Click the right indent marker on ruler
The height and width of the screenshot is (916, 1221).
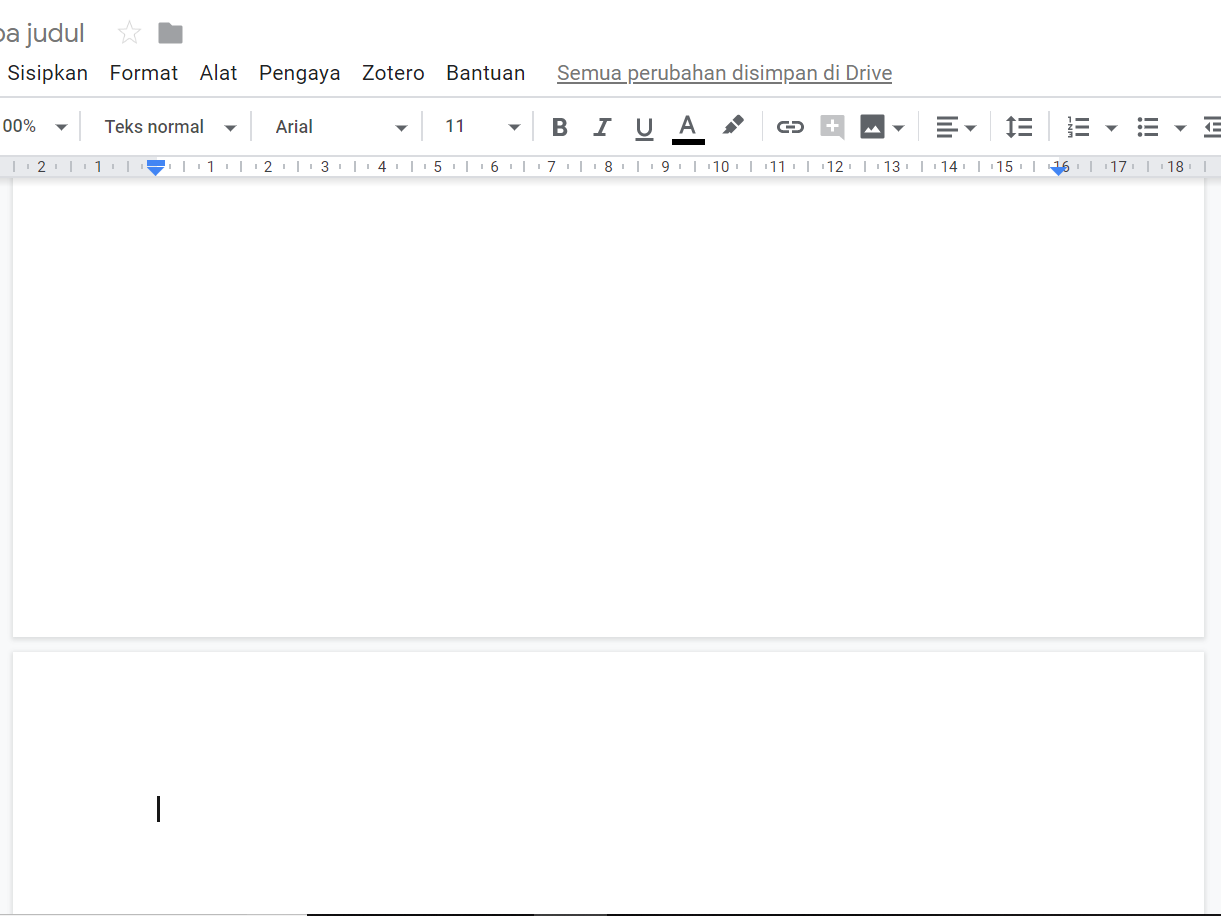tap(1059, 170)
